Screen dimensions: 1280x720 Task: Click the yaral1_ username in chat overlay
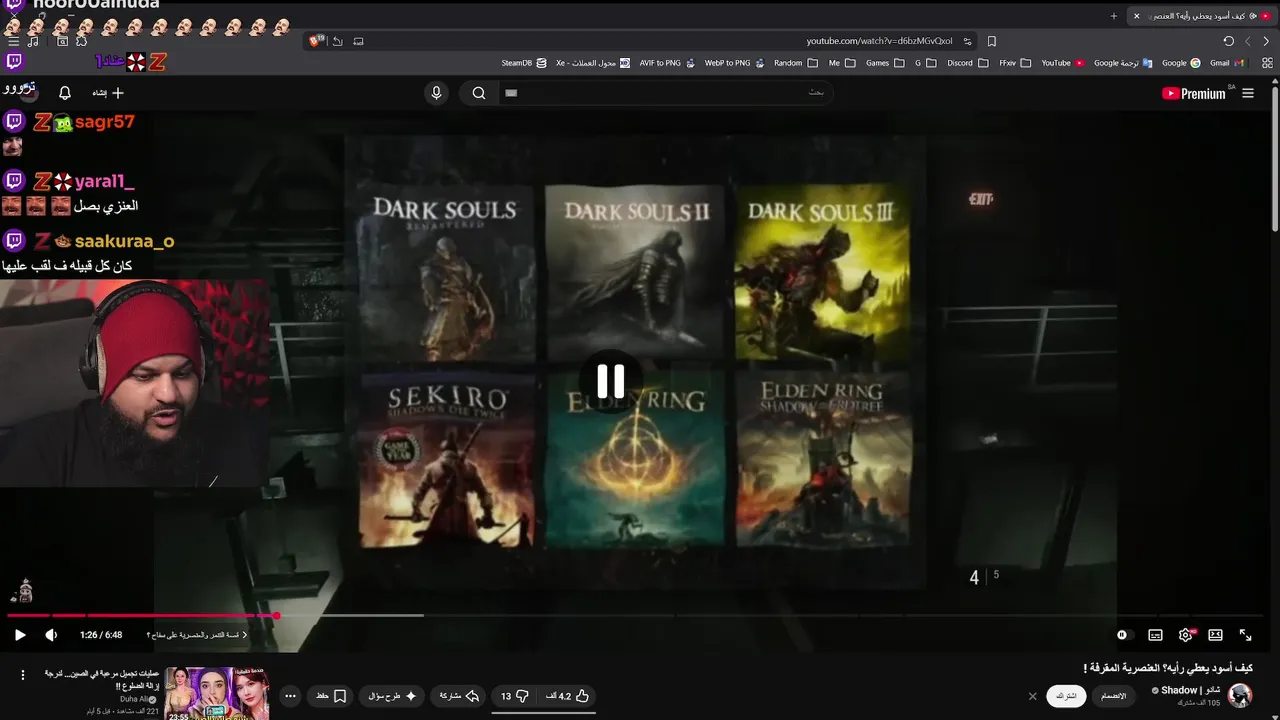coord(105,182)
